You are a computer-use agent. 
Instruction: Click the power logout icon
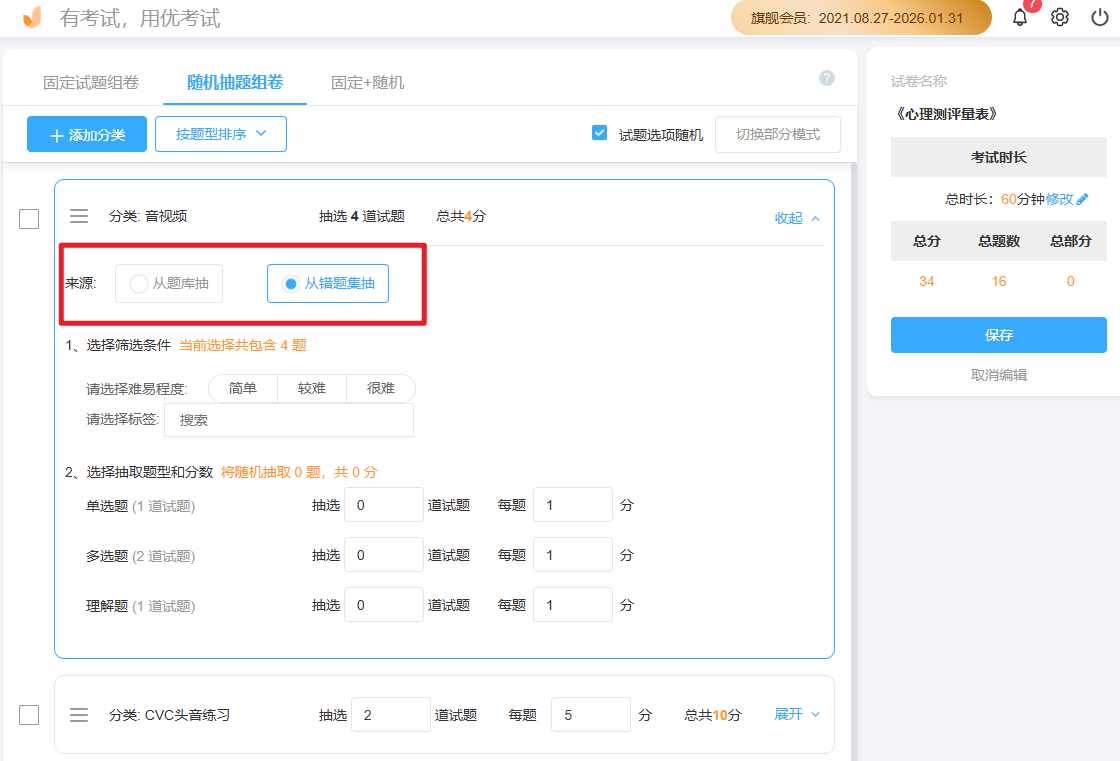point(1098,17)
